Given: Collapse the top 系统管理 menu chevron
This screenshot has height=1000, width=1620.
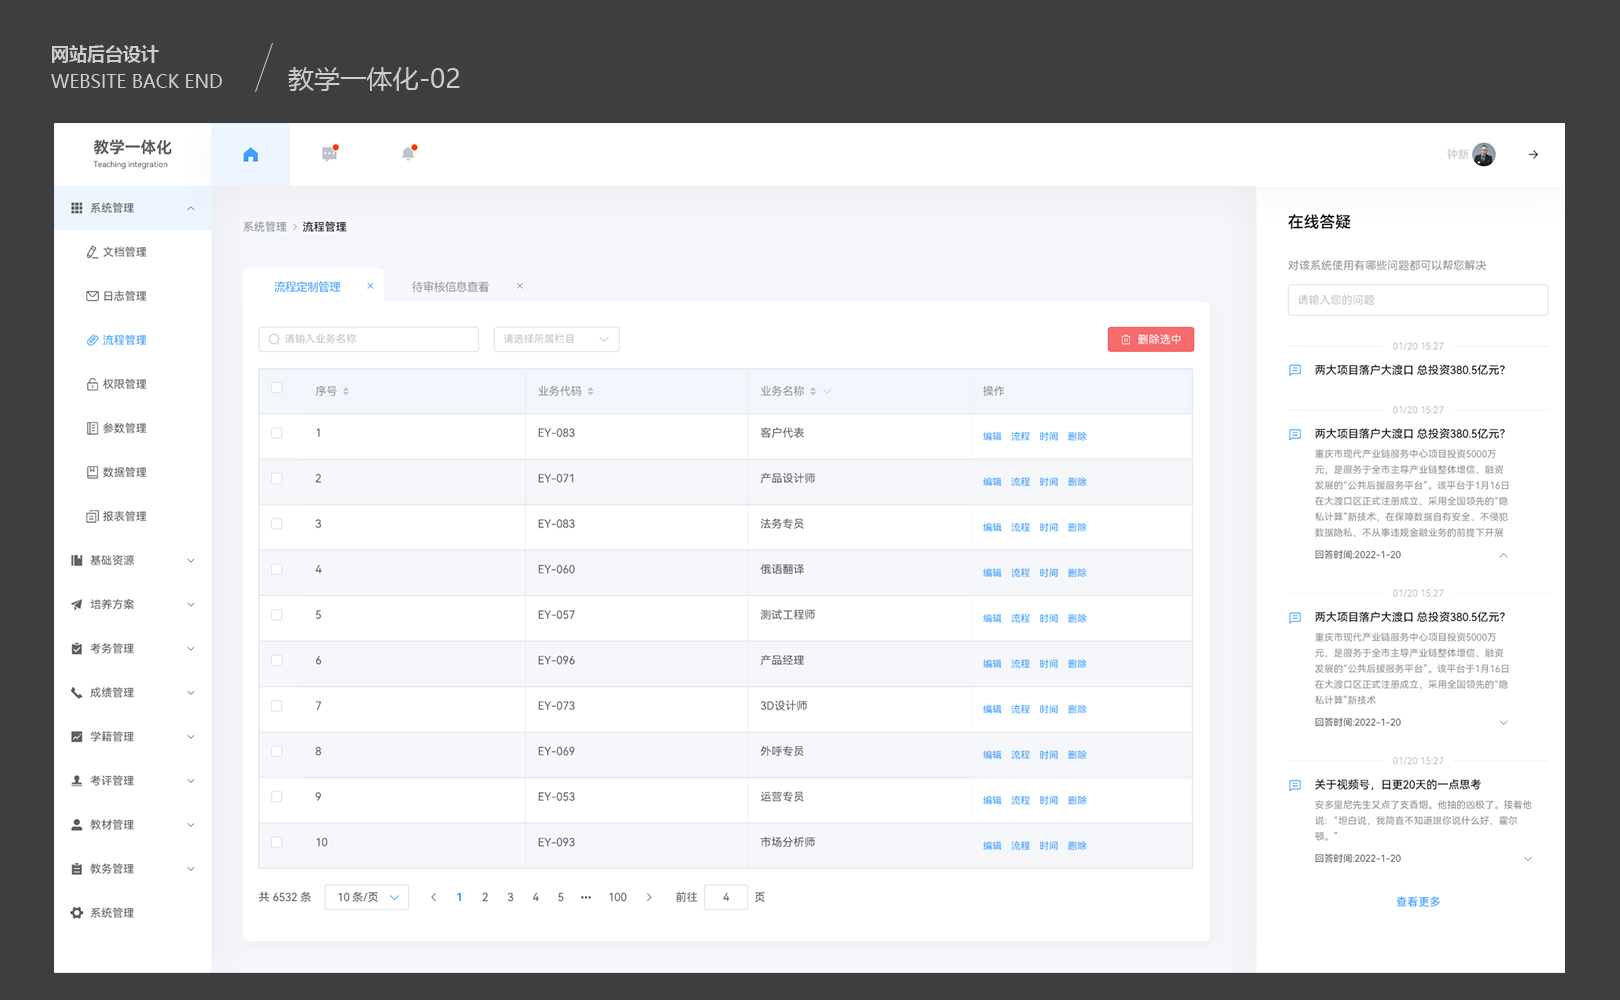Looking at the screenshot, I should 191,208.
